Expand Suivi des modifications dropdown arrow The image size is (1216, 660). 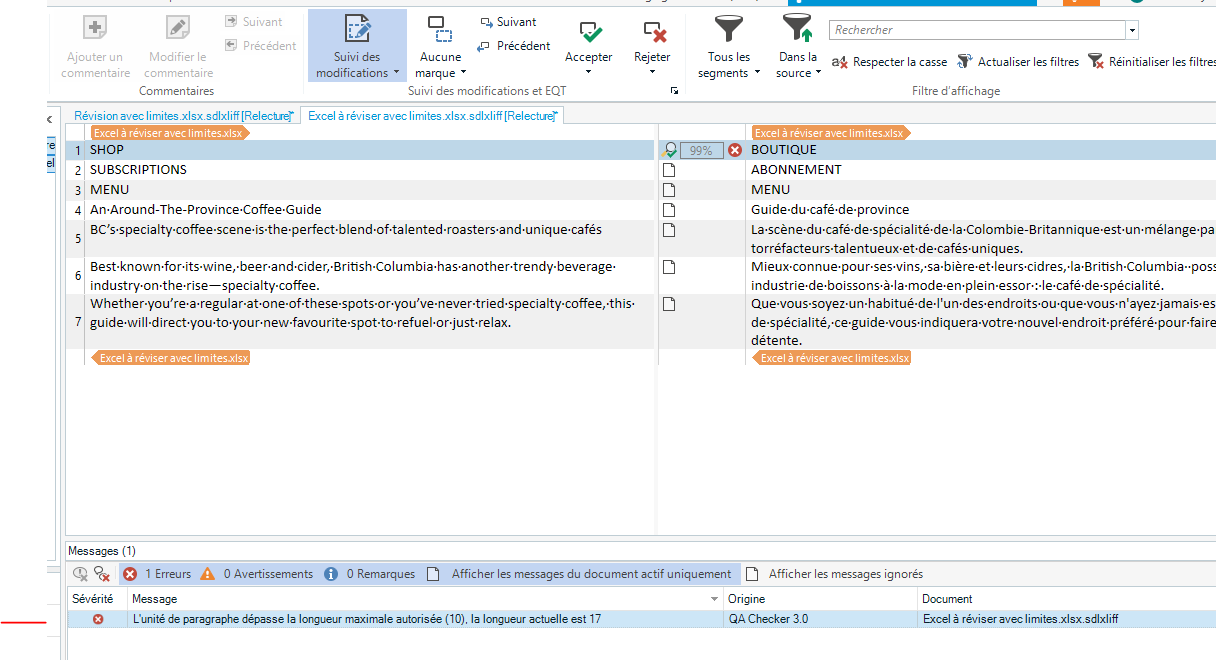pyautogui.click(x=396, y=73)
